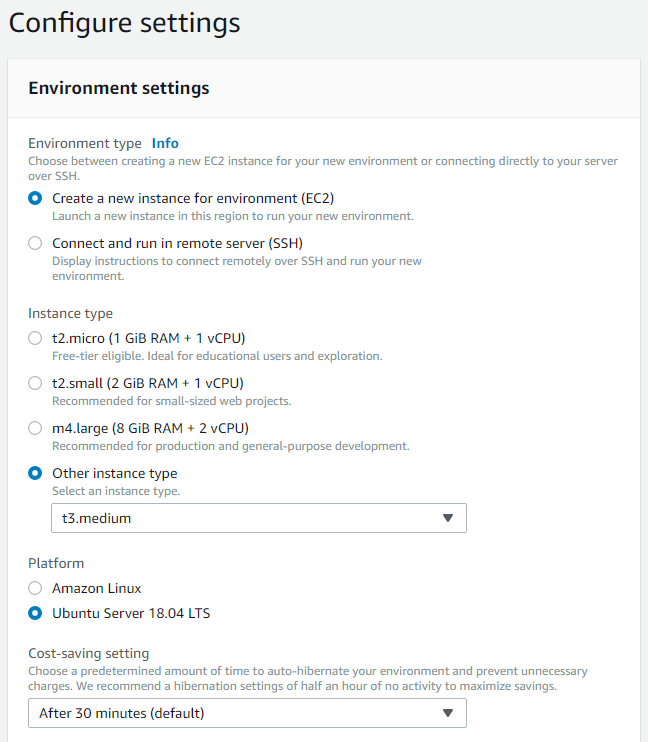The width and height of the screenshot is (648, 742).
Task: Click the Cost-saving setting label
Action: point(88,653)
